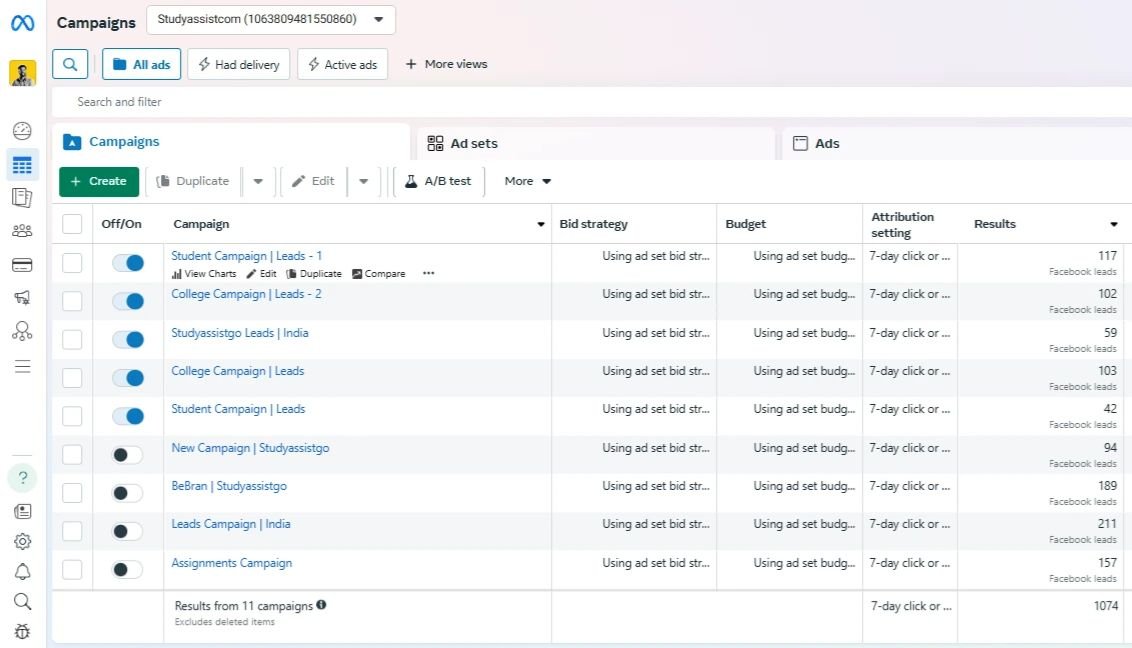Click the bug report icon
Image resolution: width=1132 pixels, height=648 pixels.
(22, 631)
